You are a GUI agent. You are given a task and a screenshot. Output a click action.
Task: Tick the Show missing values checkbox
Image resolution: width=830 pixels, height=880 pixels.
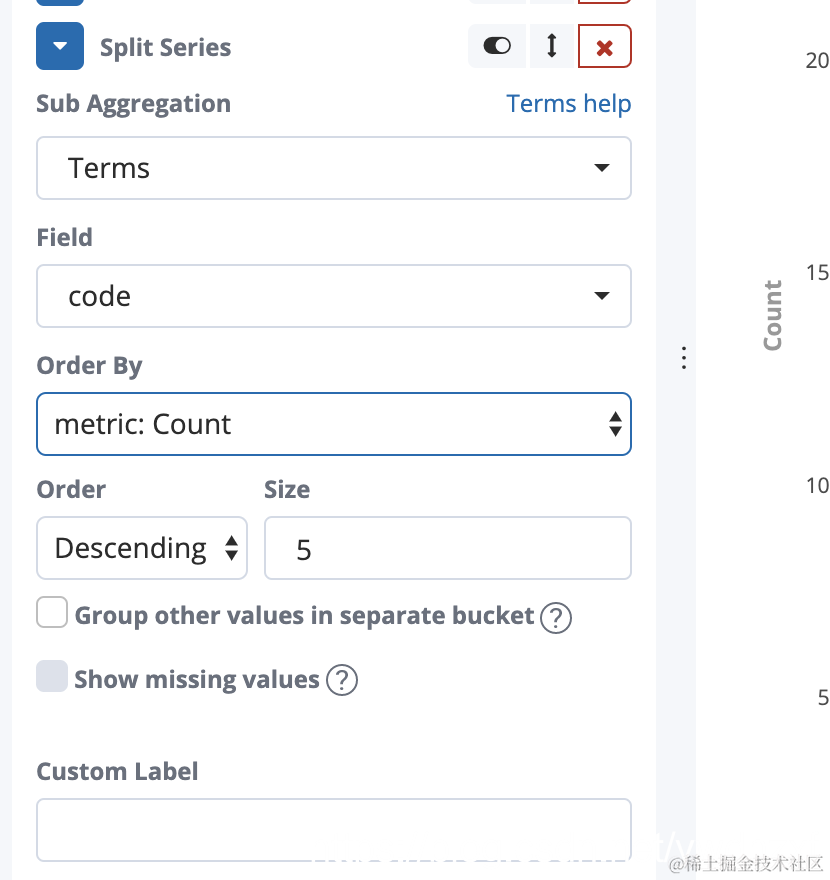pos(52,677)
